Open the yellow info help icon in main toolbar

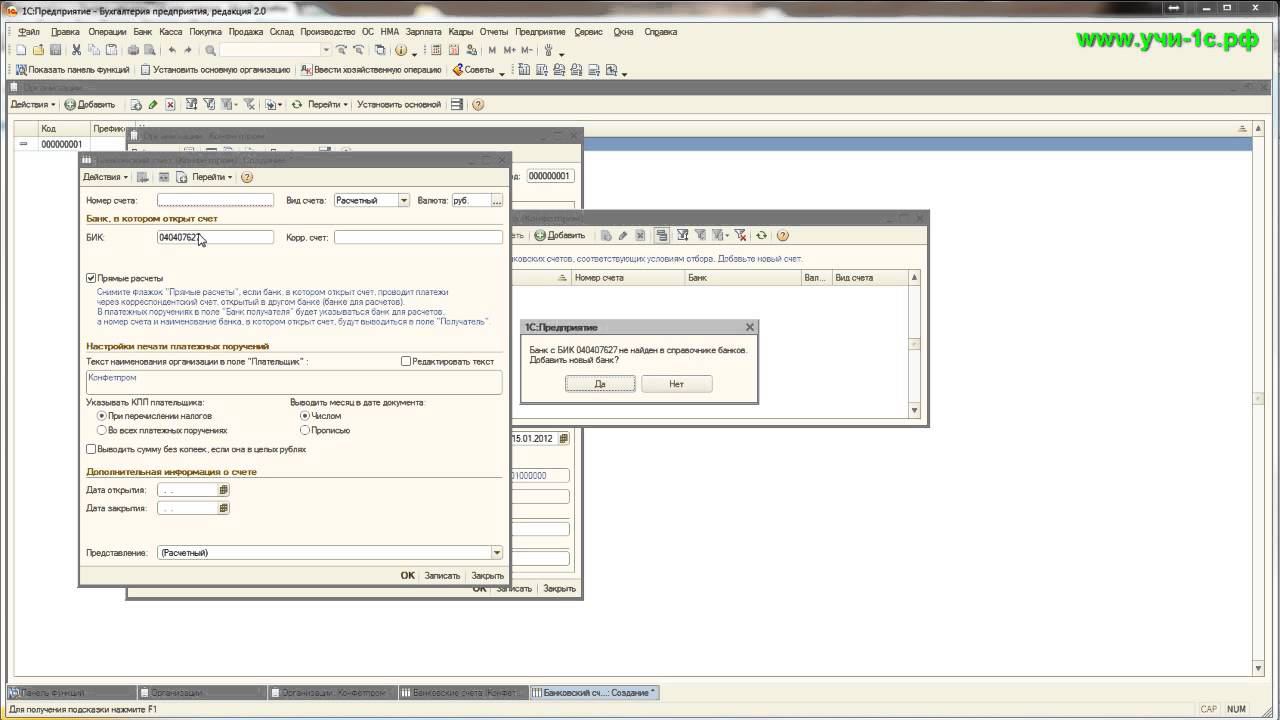pyautogui.click(x=401, y=50)
